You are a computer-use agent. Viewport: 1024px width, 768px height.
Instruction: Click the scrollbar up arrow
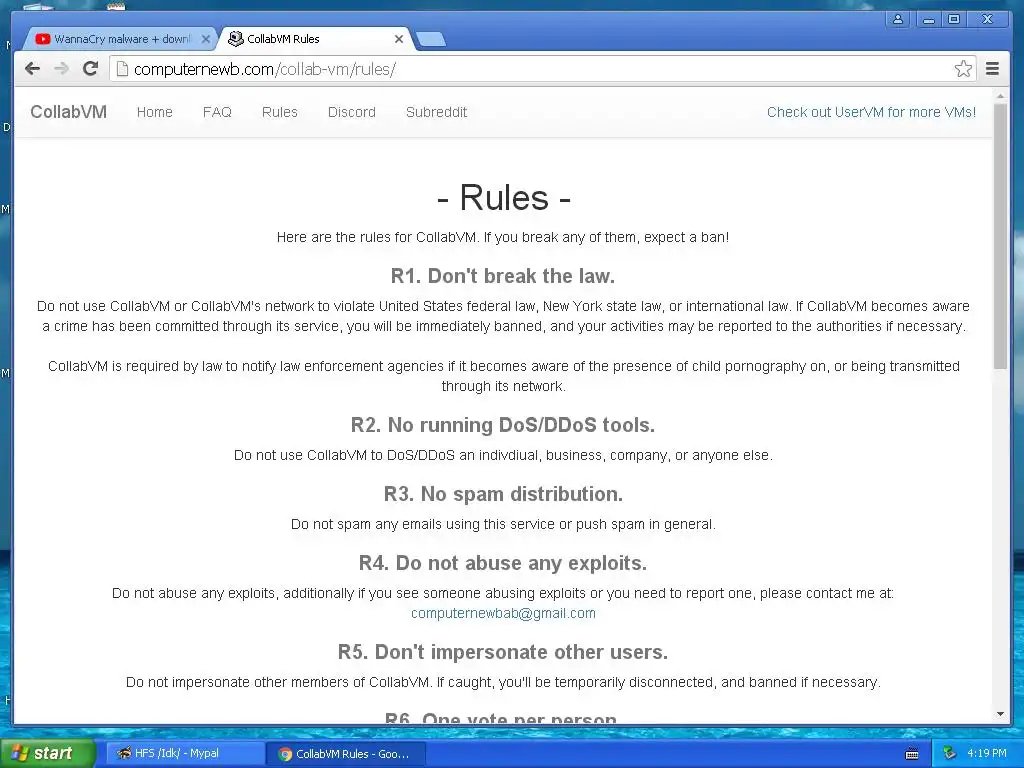click(1000, 96)
